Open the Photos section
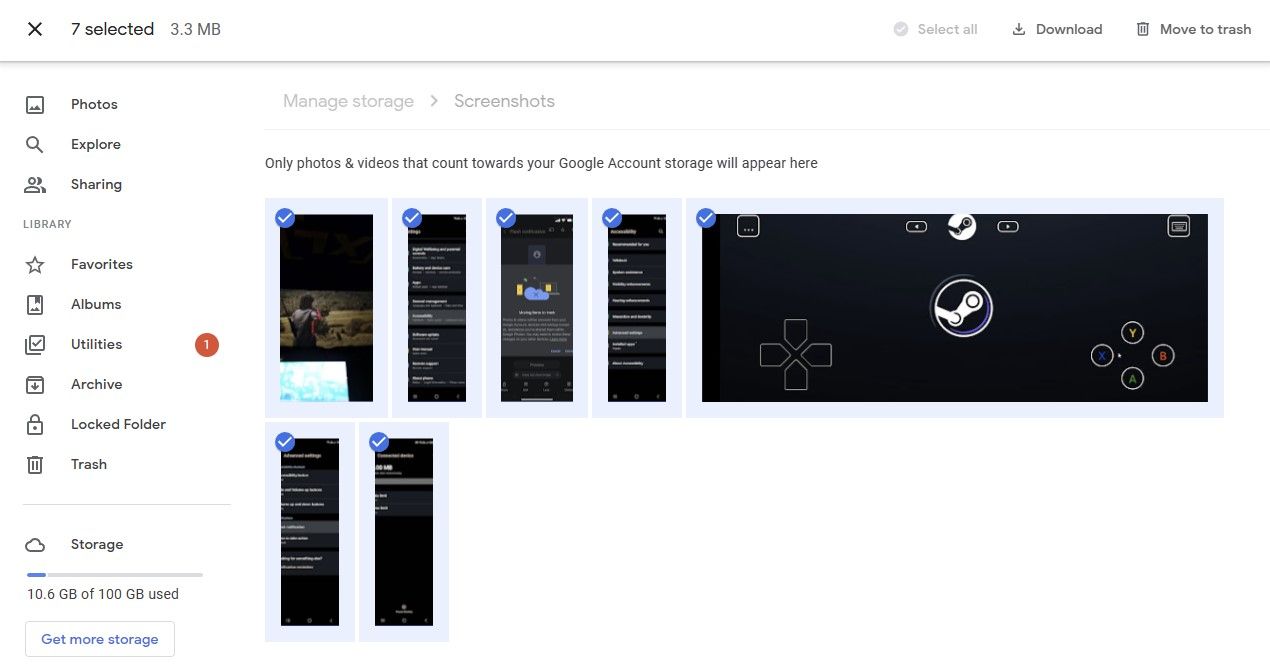This screenshot has height=669, width=1270. click(93, 104)
